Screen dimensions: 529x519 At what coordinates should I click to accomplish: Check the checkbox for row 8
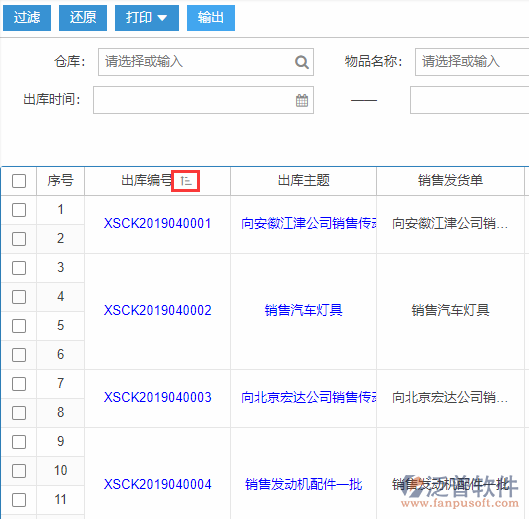point(19,413)
